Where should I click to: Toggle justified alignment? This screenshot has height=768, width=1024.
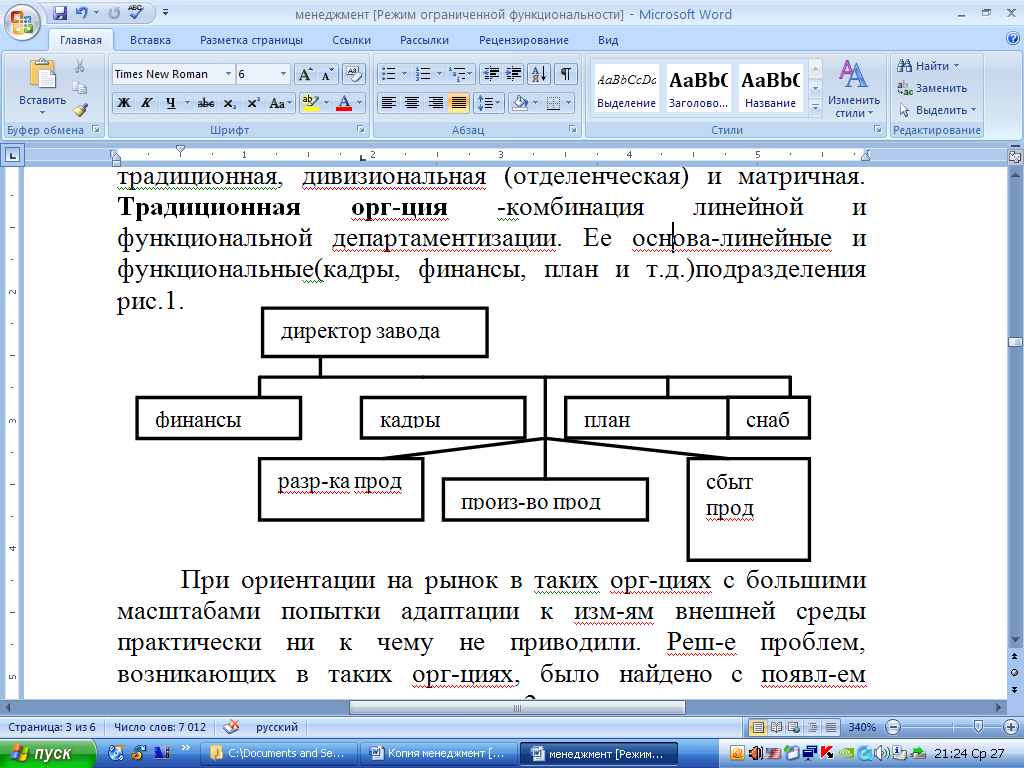[459, 103]
